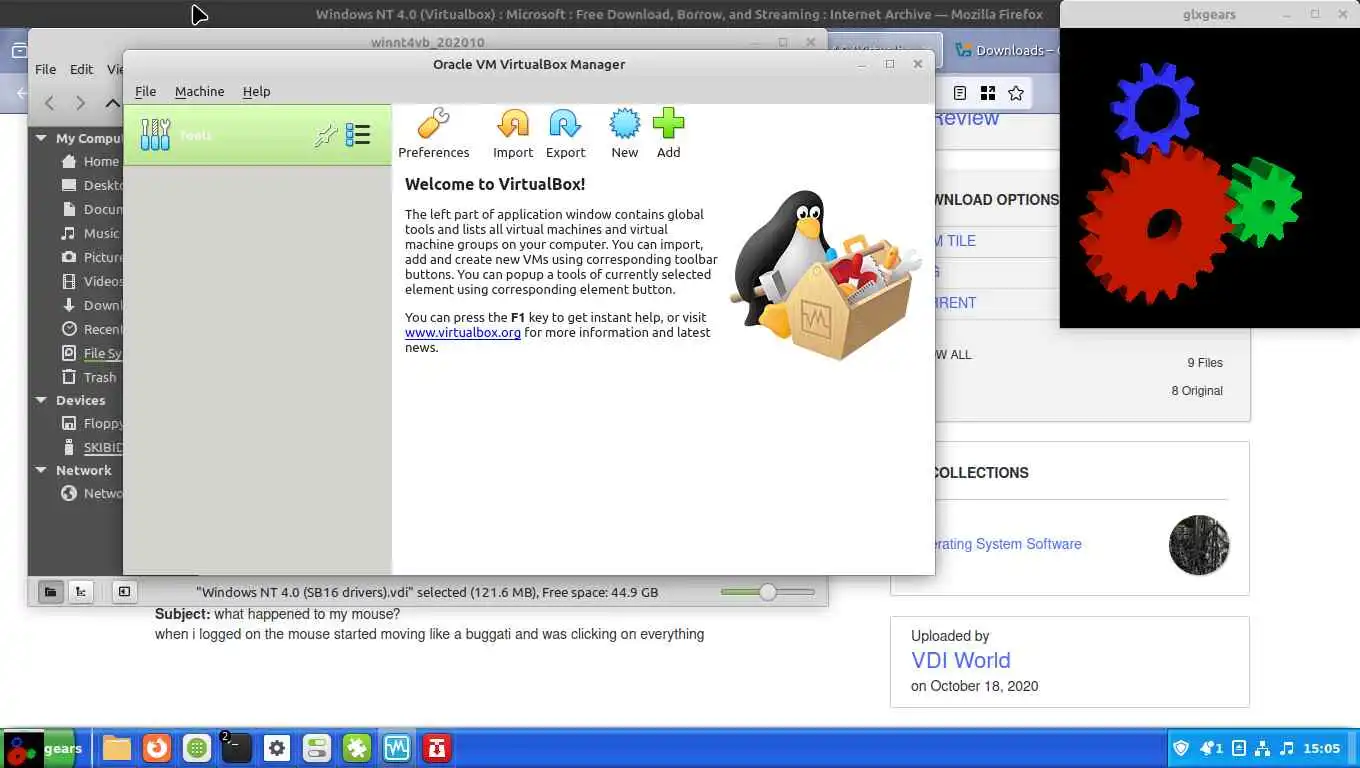Open VirtualBox Help menu
Image resolution: width=1360 pixels, height=768 pixels.
click(256, 91)
